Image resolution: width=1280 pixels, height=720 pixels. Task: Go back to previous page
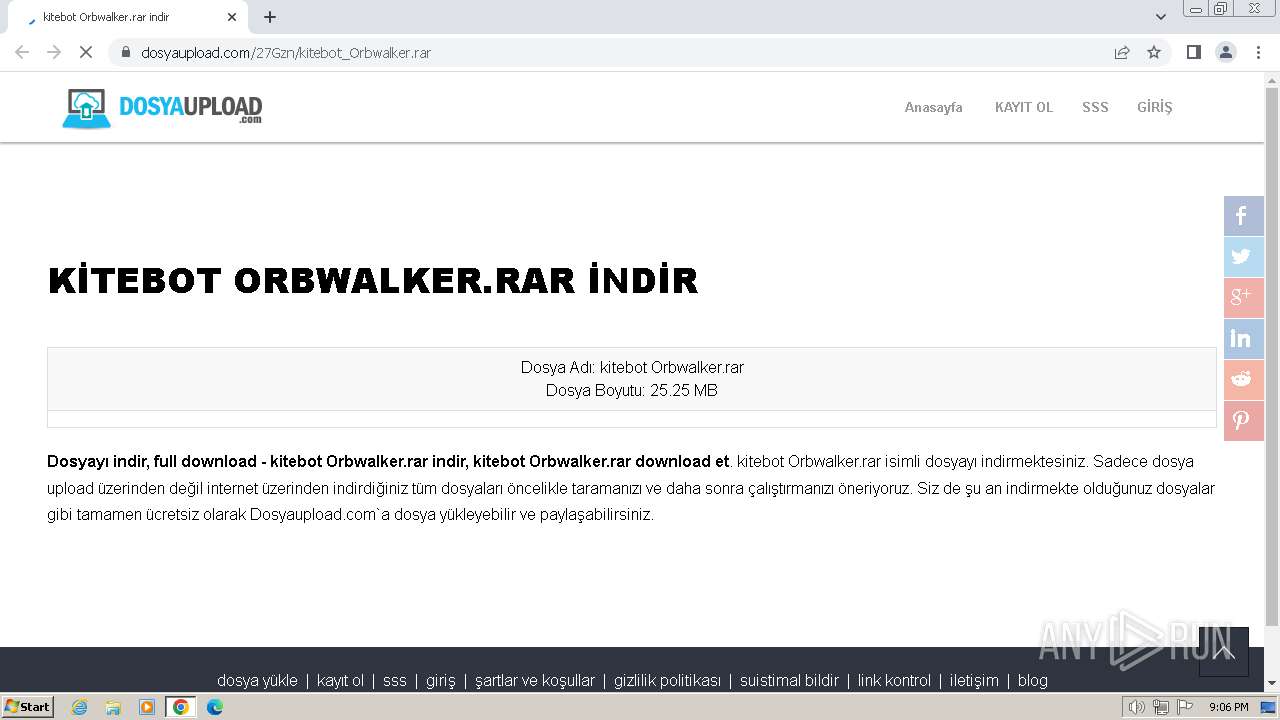click(22, 52)
